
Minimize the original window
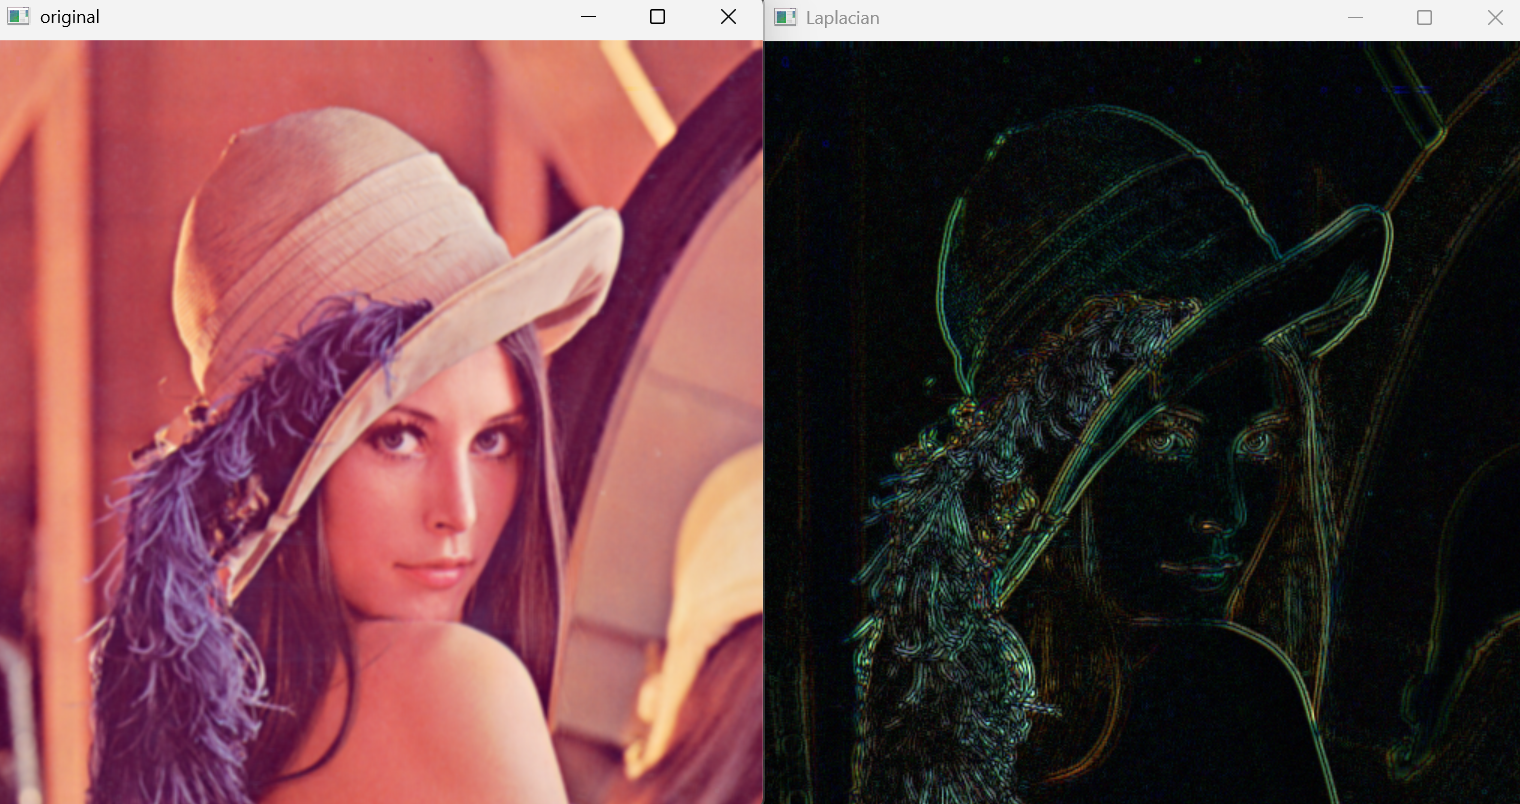pyautogui.click(x=588, y=17)
